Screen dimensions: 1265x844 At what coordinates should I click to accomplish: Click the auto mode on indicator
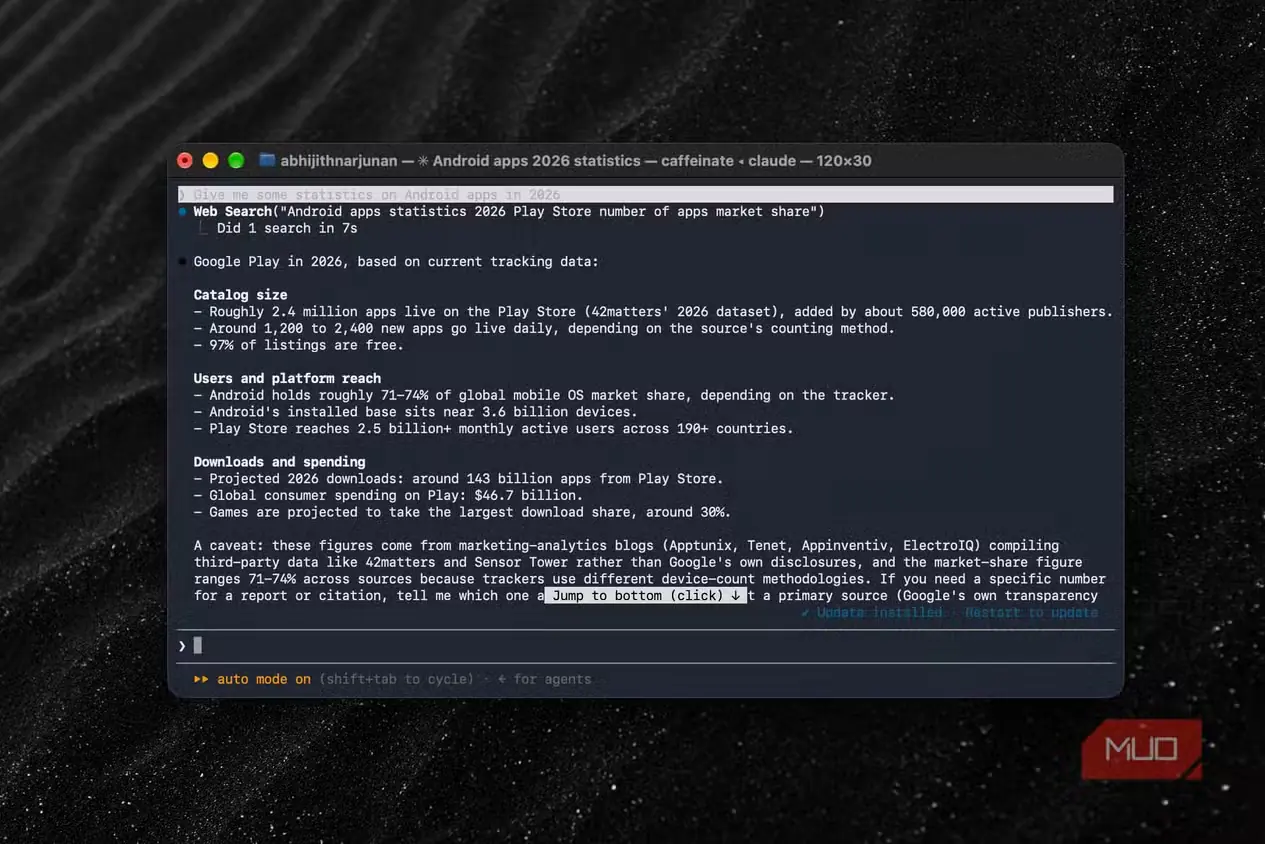(253, 679)
